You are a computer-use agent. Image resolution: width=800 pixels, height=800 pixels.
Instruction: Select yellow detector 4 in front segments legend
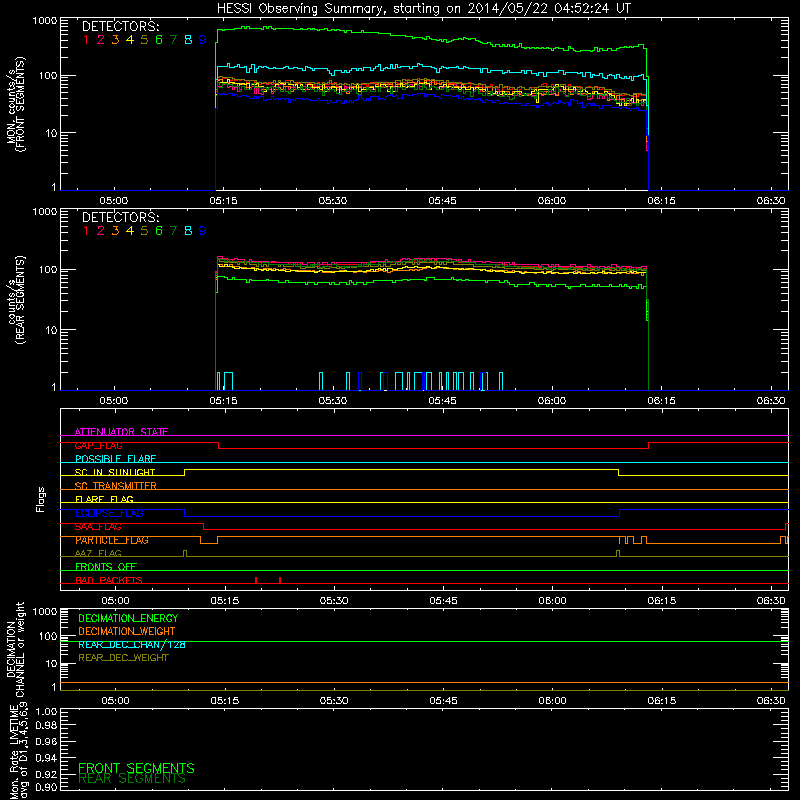click(130, 40)
